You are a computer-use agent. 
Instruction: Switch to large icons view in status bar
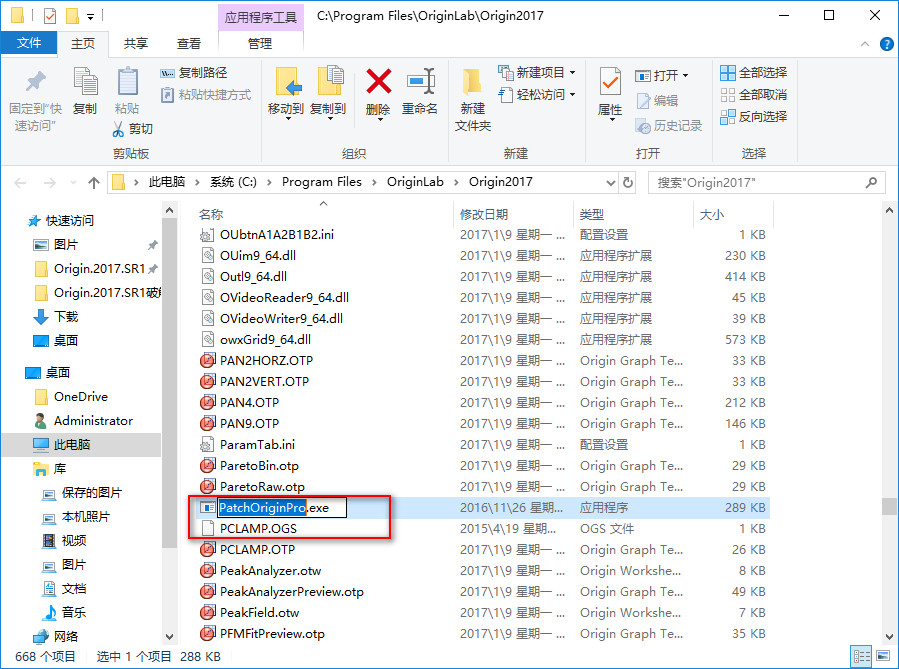coord(884,656)
